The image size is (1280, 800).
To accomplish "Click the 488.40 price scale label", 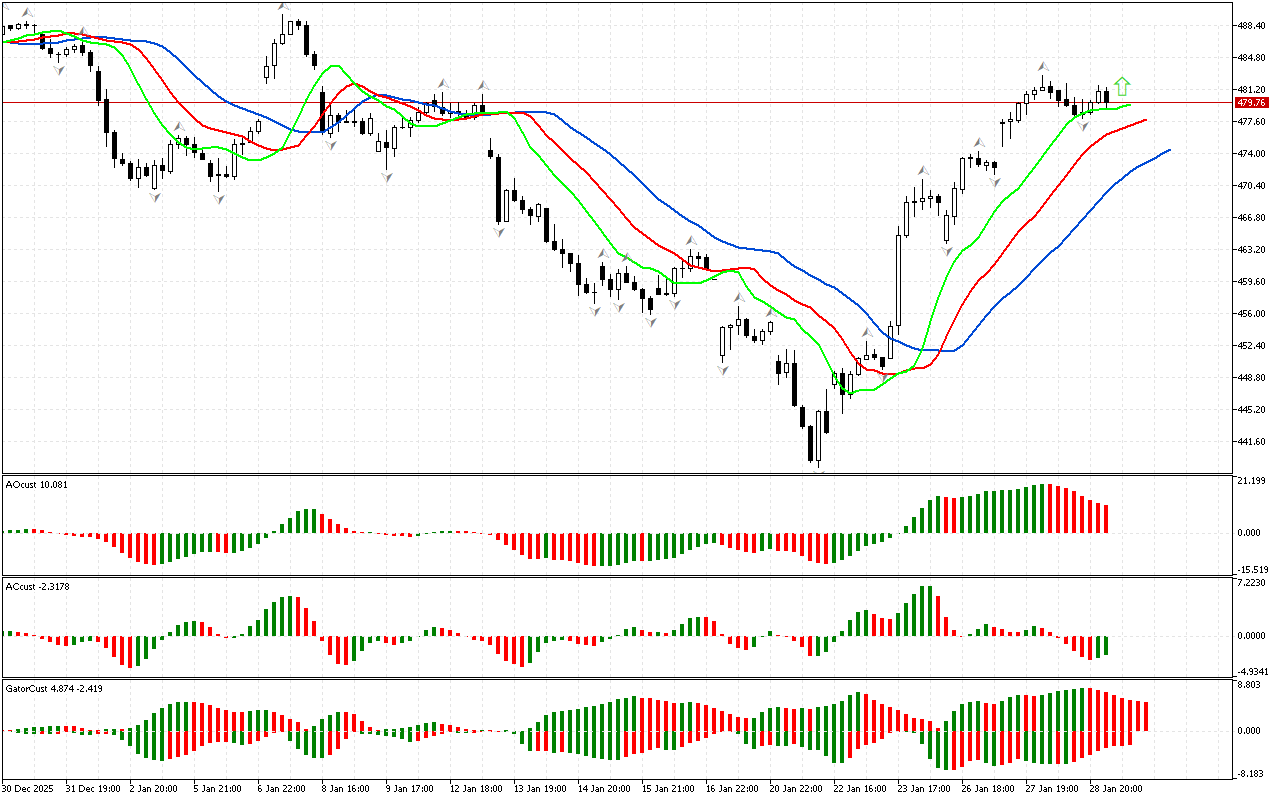I will click(x=1252, y=26).
